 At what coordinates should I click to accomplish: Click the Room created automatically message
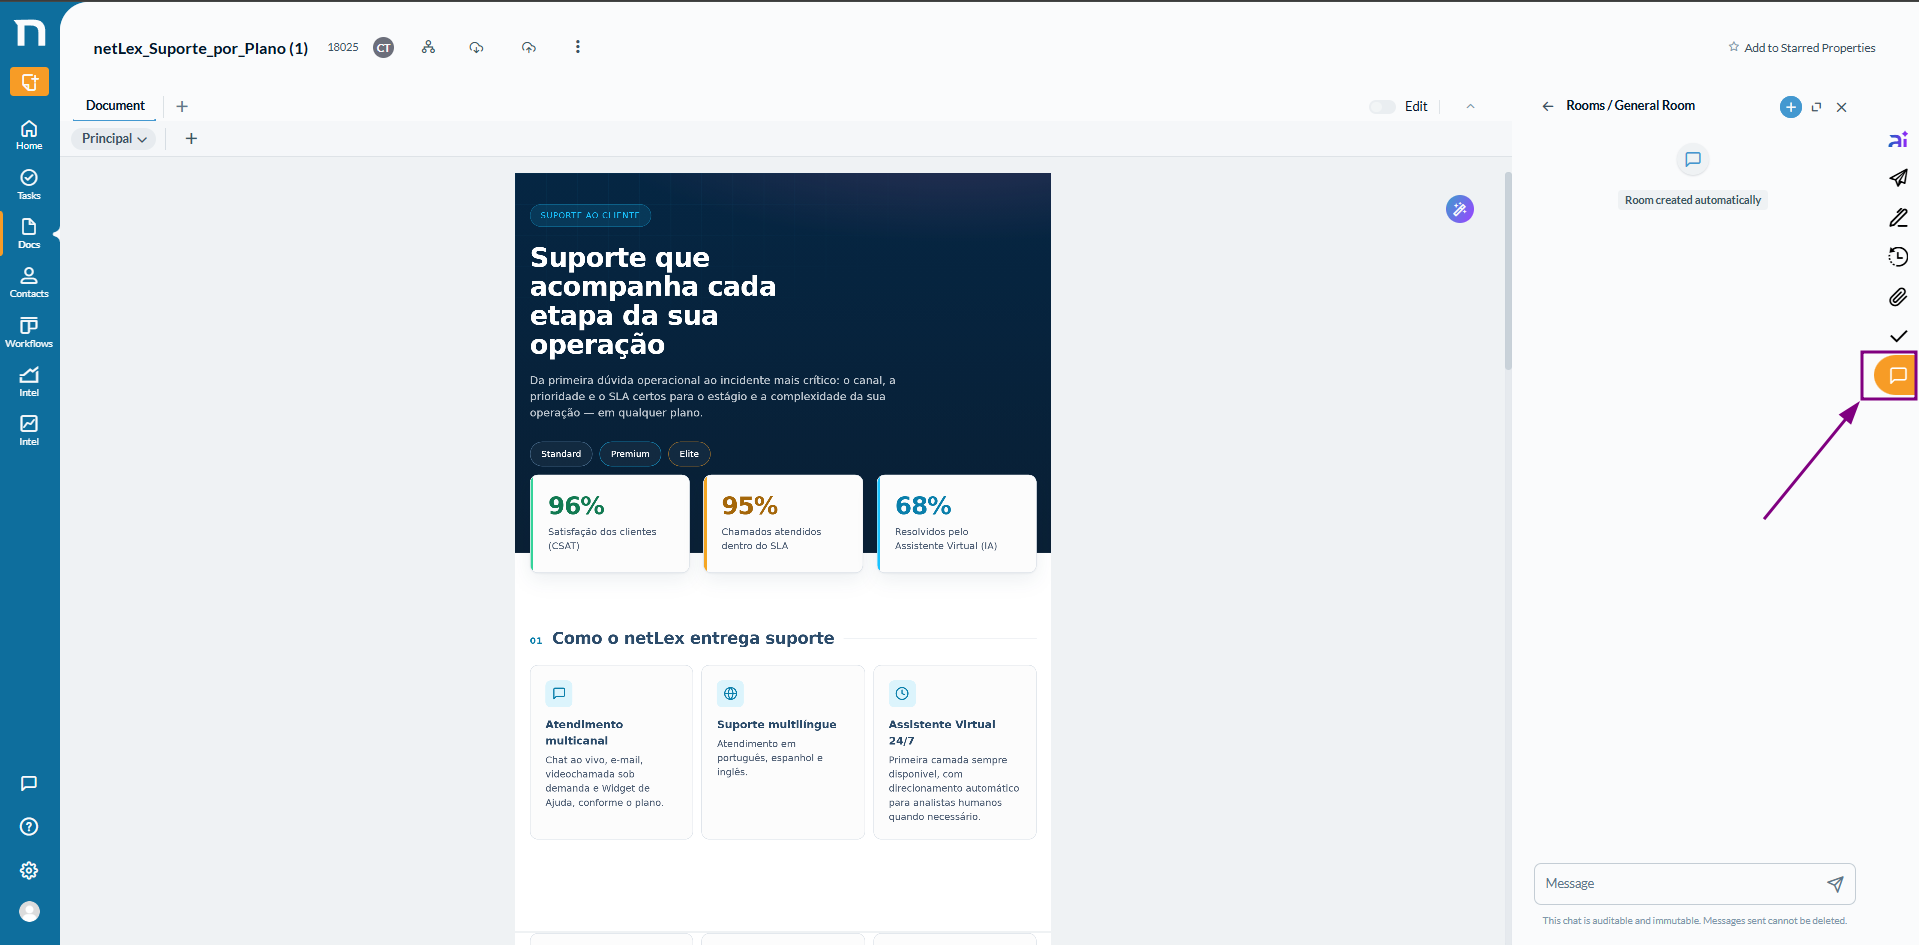pos(1693,200)
